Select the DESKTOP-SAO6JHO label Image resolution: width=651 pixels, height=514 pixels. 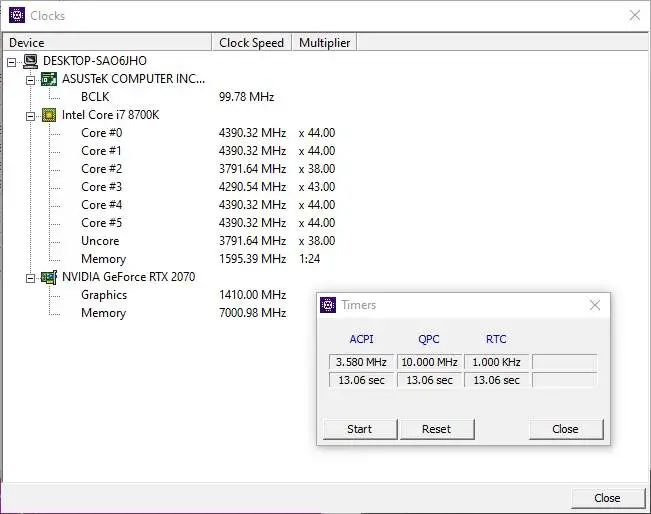click(x=95, y=61)
